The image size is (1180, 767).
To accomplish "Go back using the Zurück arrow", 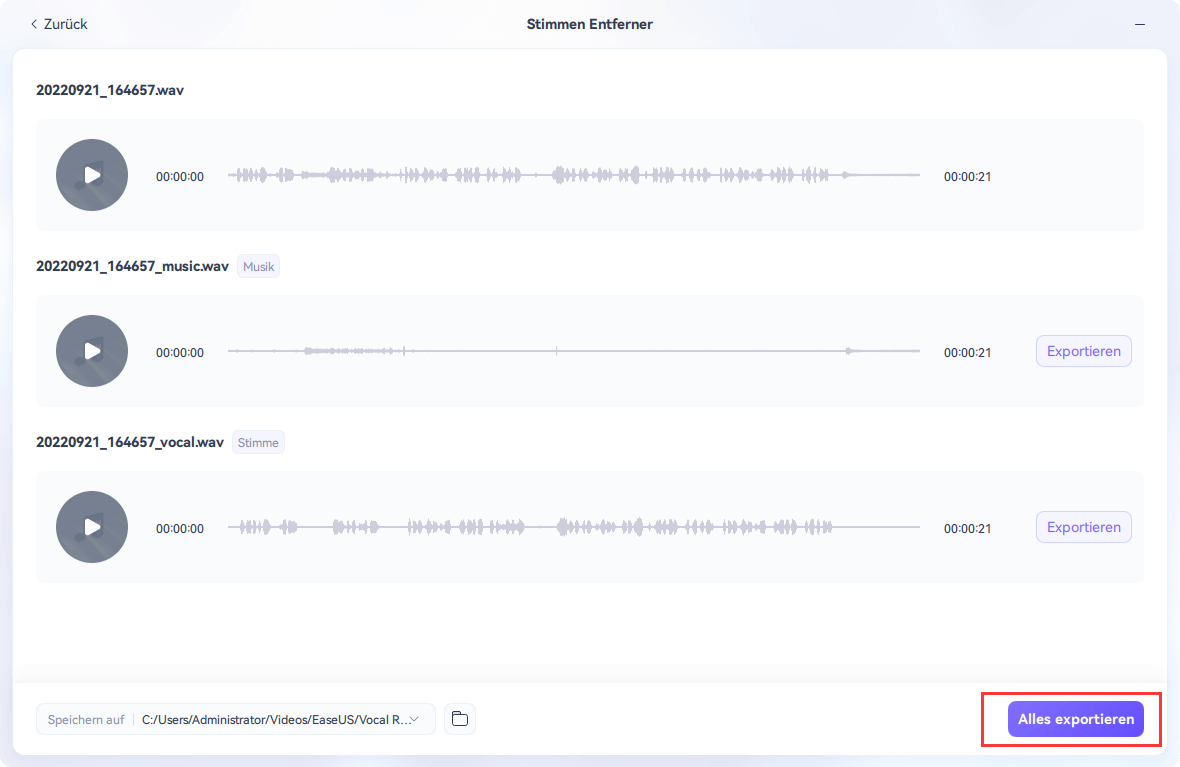I will [58, 24].
